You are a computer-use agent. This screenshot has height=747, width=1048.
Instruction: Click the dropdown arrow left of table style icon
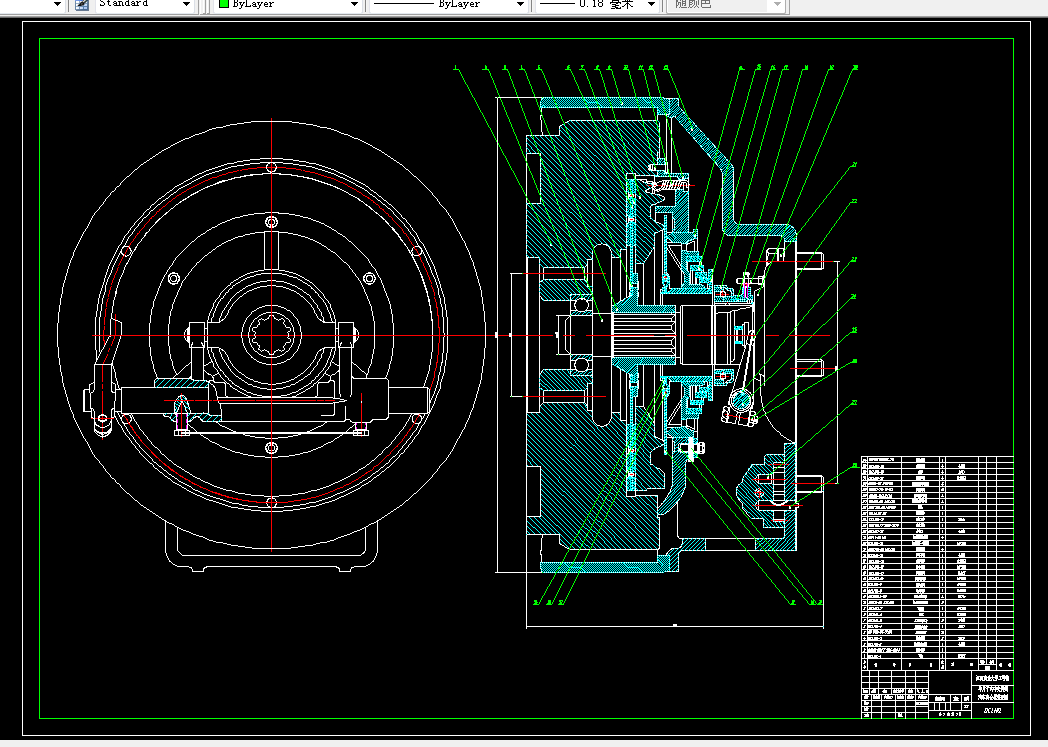(57, 4)
